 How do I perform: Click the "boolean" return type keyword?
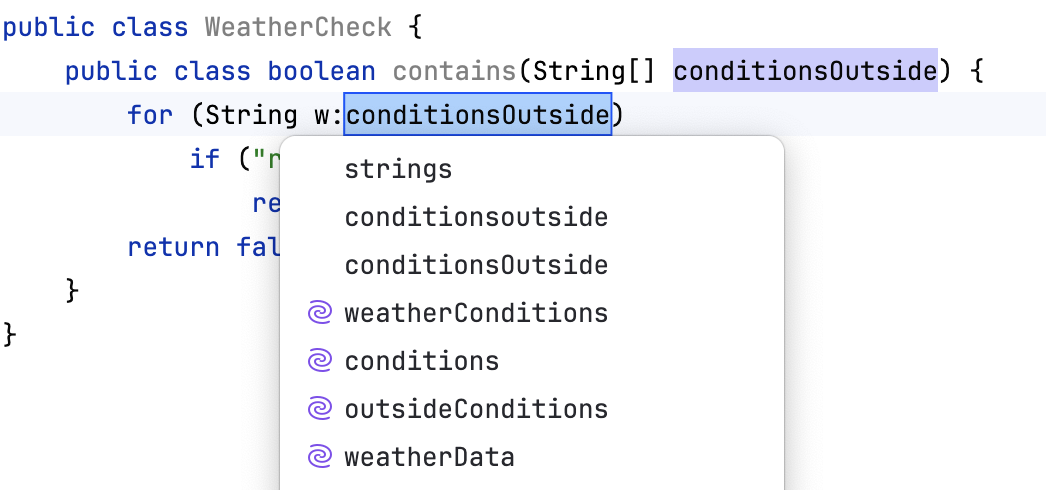click(x=321, y=72)
